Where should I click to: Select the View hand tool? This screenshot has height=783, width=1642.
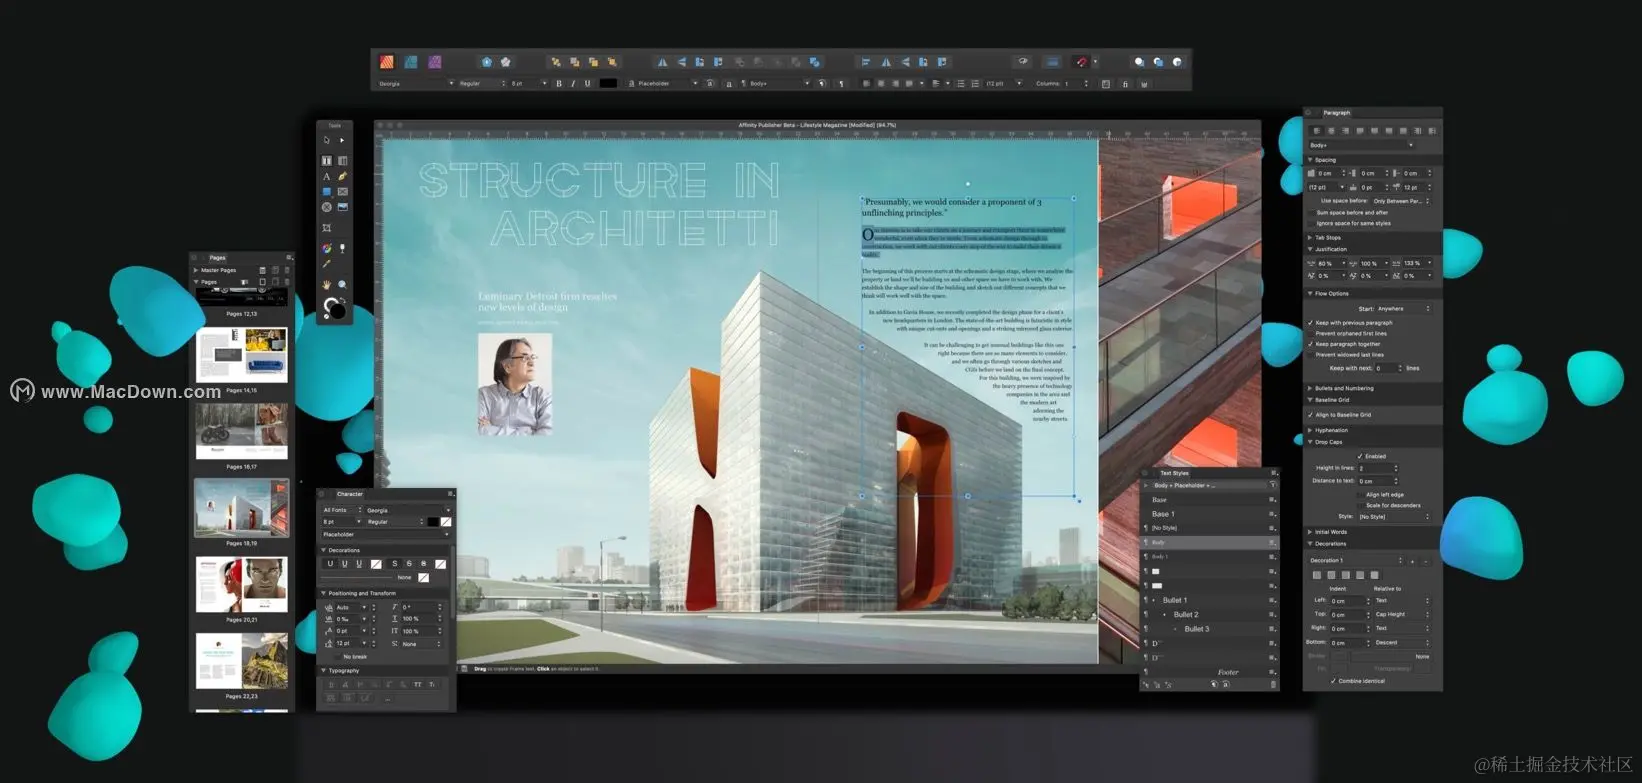(x=326, y=285)
